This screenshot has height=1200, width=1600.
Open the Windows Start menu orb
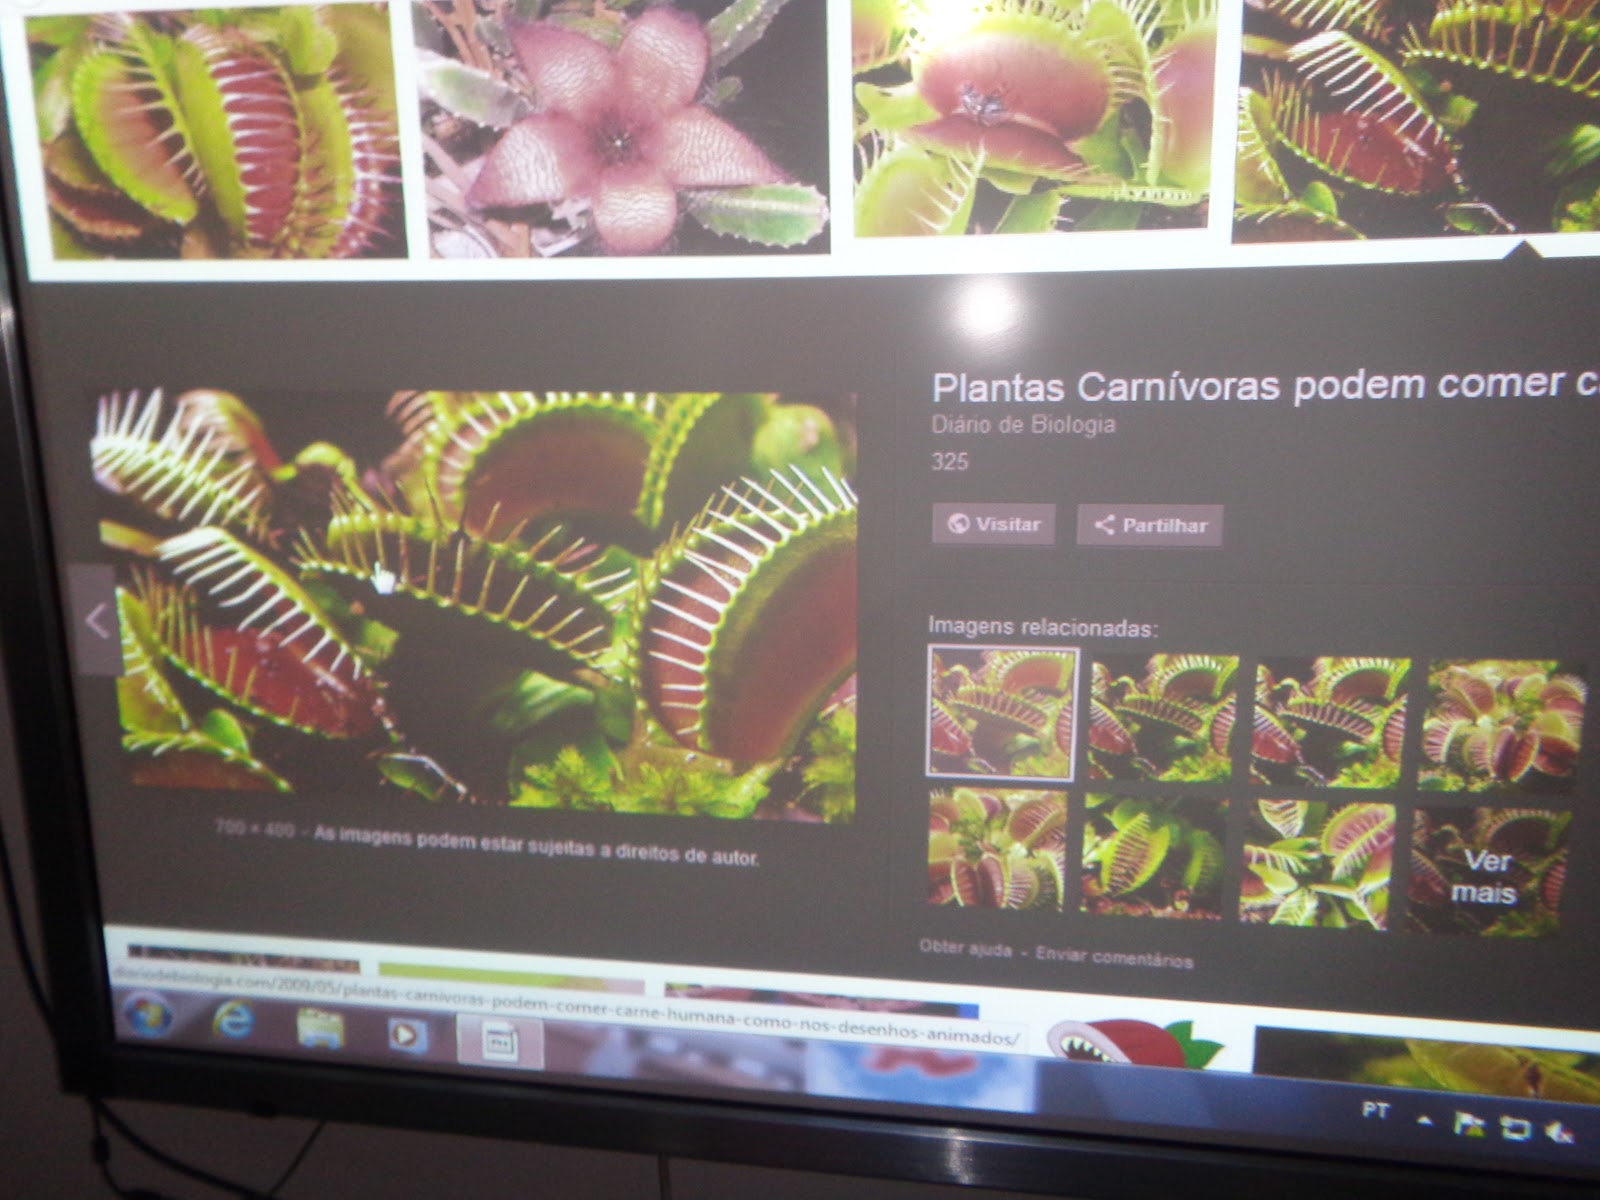click(150, 1017)
